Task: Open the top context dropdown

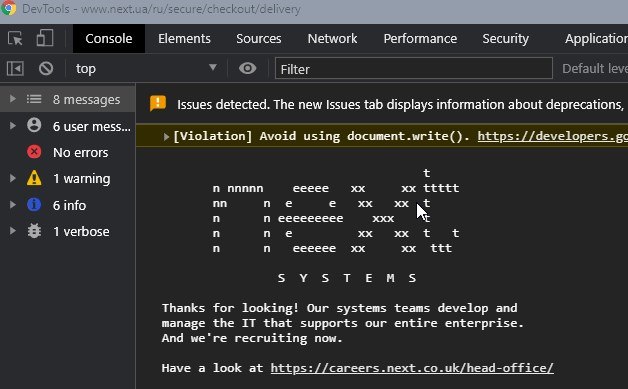Action: [x=146, y=69]
